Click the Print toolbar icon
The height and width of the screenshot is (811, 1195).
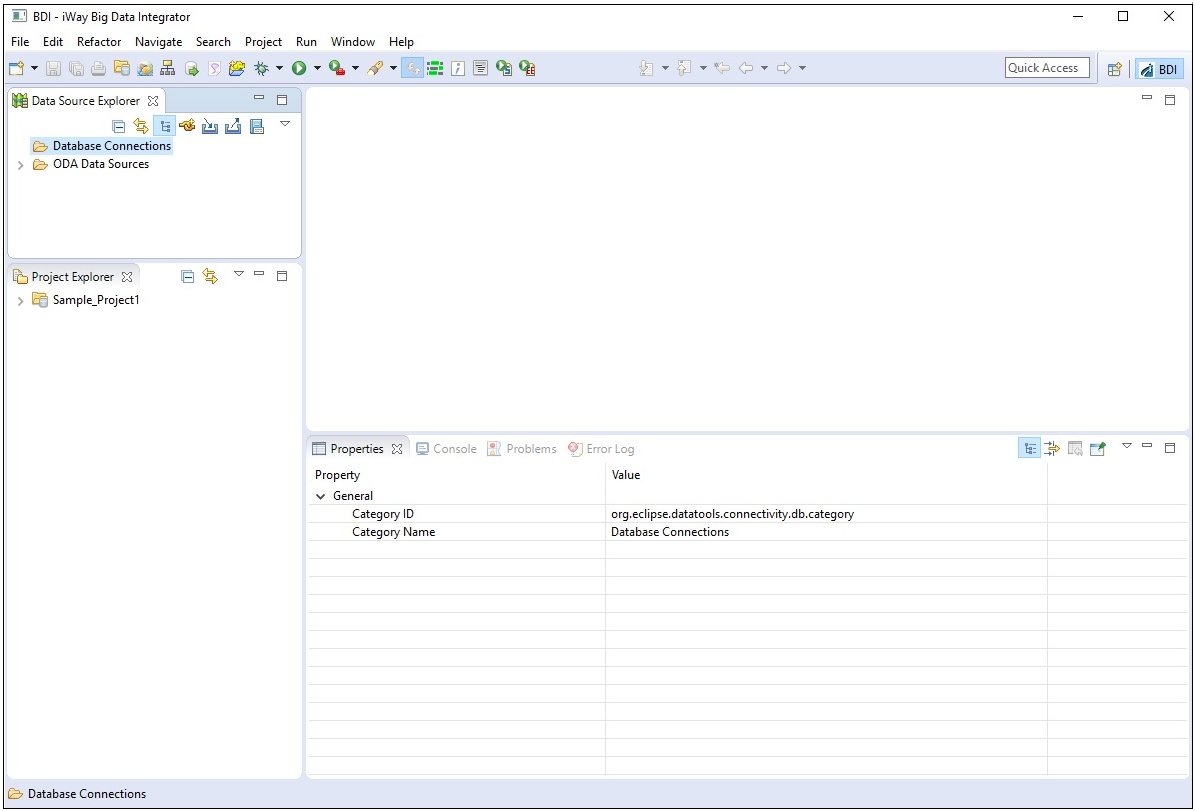coord(99,69)
